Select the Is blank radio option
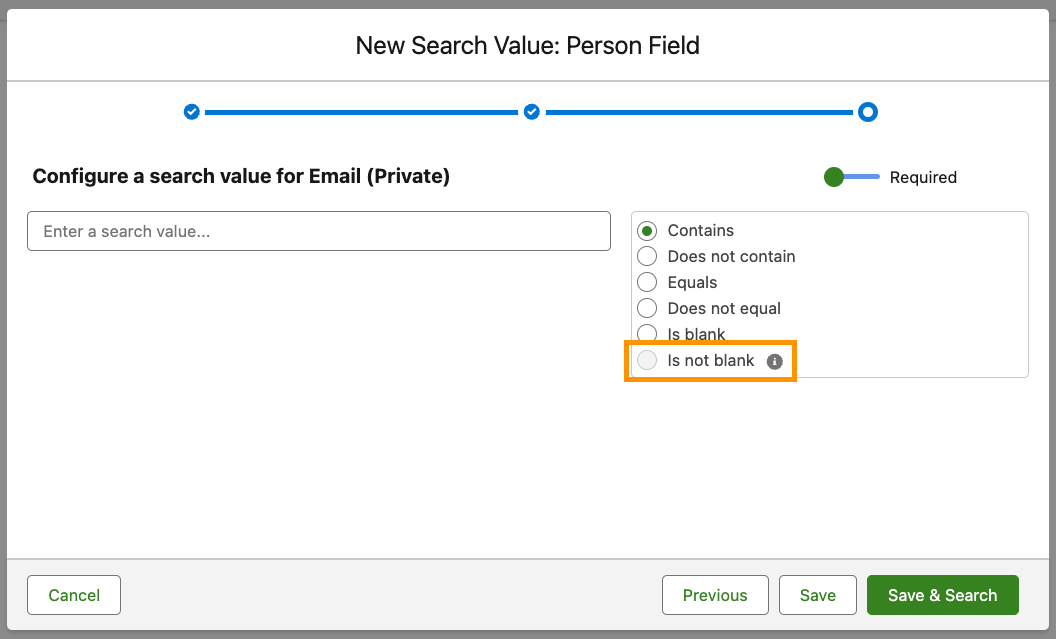This screenshot has width=1056, height=639. 647,335
